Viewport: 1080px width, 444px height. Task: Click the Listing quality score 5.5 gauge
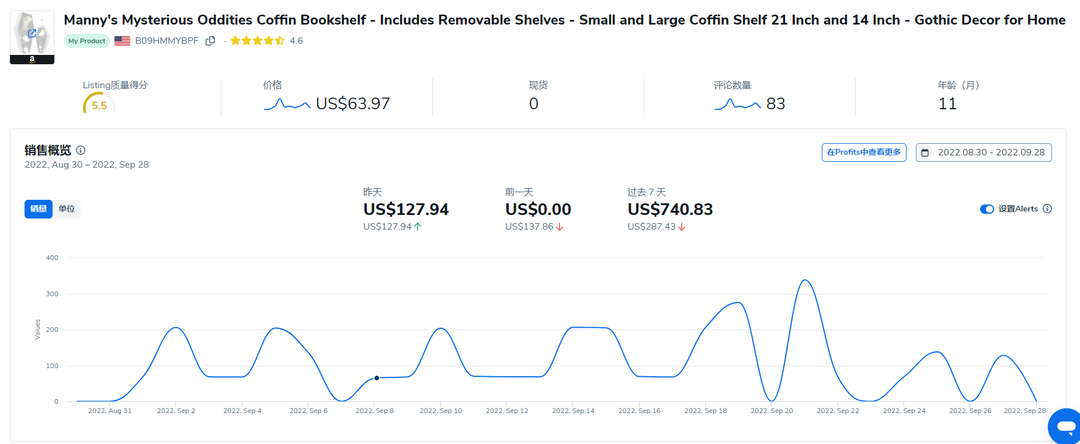[98, 104]
